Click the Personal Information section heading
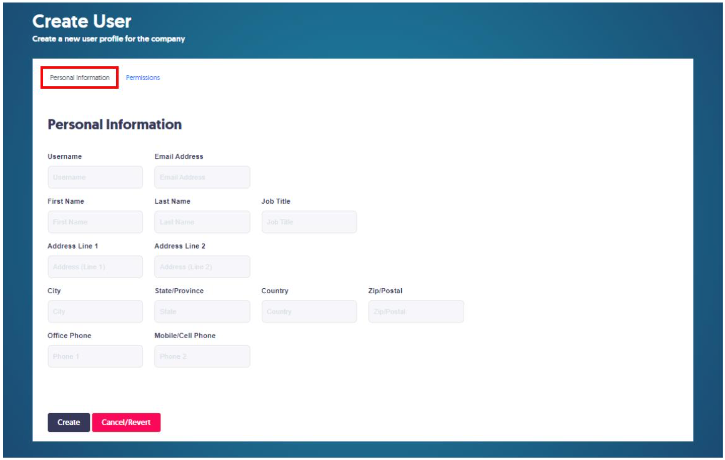The height and width of the screenshot is (460, 725). click(115, 124)
